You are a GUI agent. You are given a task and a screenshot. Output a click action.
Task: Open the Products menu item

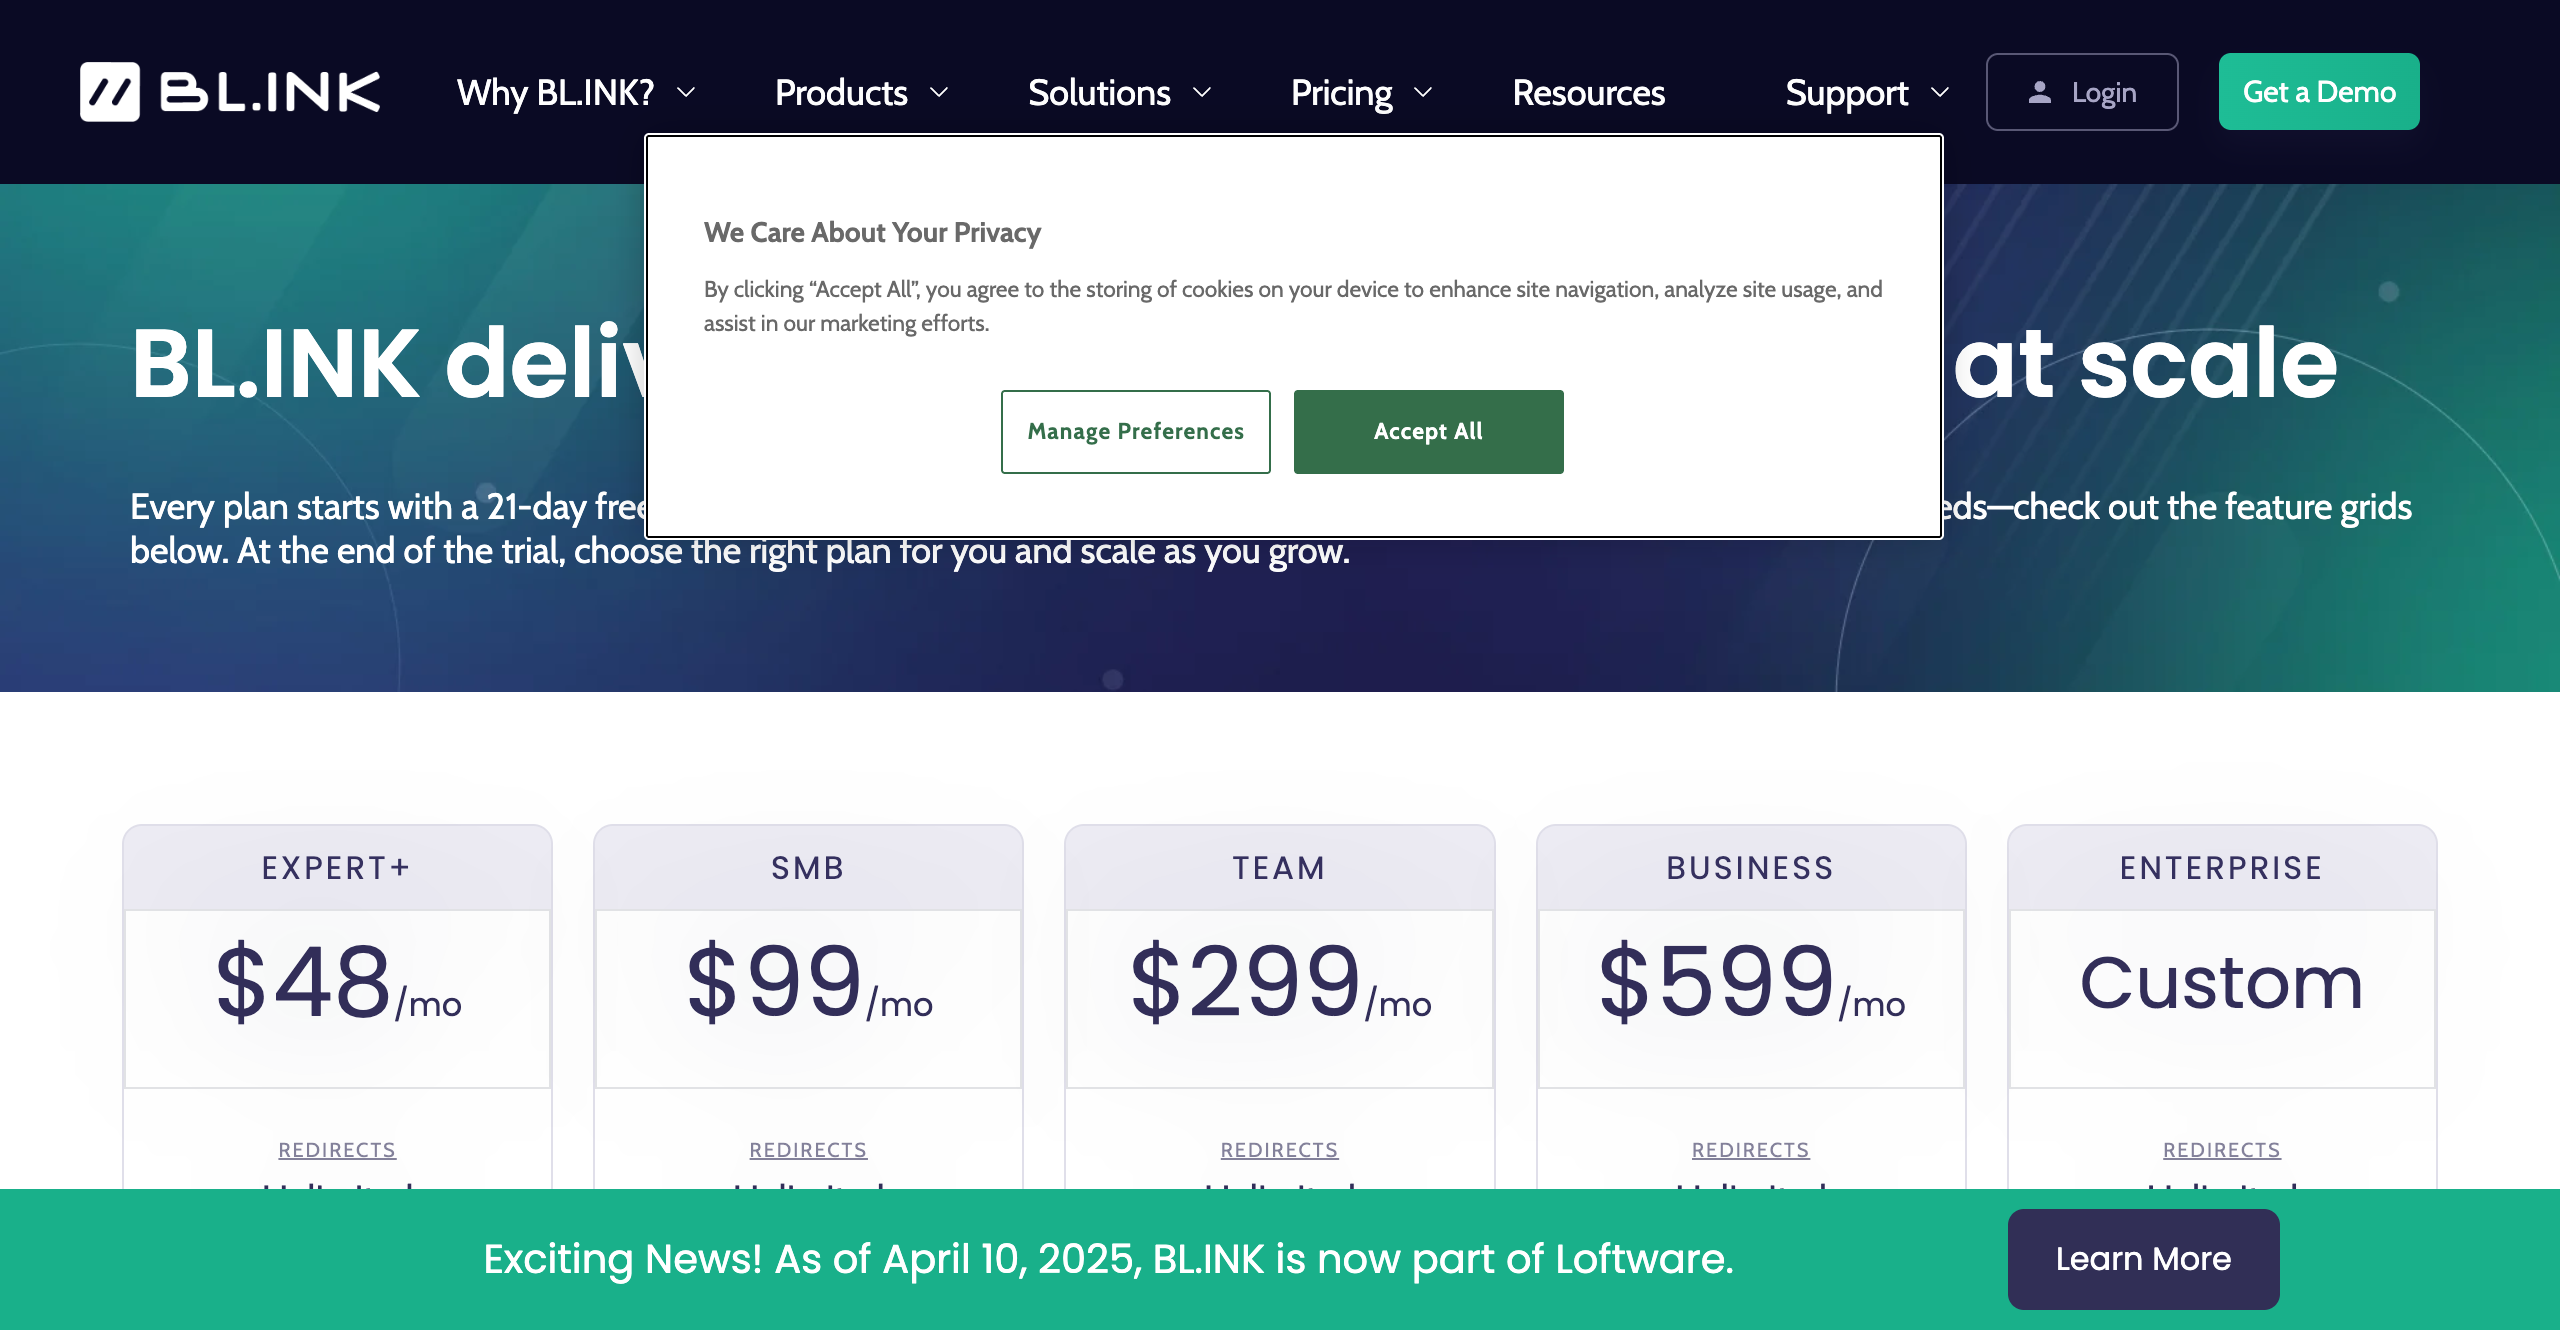[841, 93]
